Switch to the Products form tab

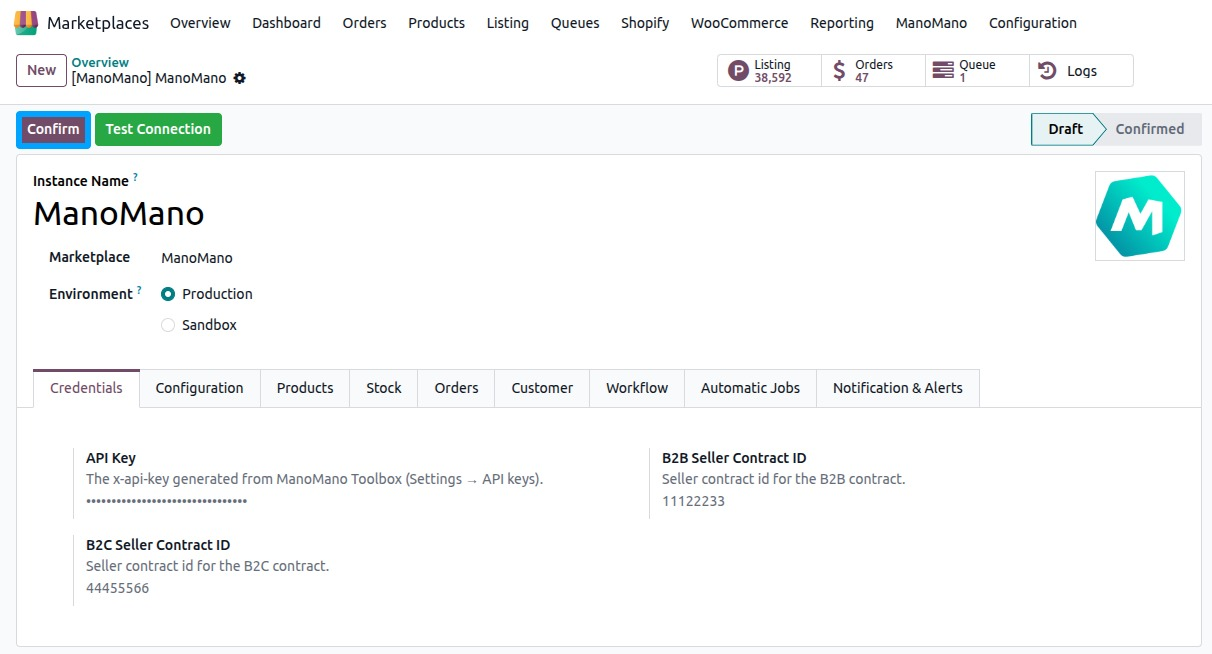(305, 388)
